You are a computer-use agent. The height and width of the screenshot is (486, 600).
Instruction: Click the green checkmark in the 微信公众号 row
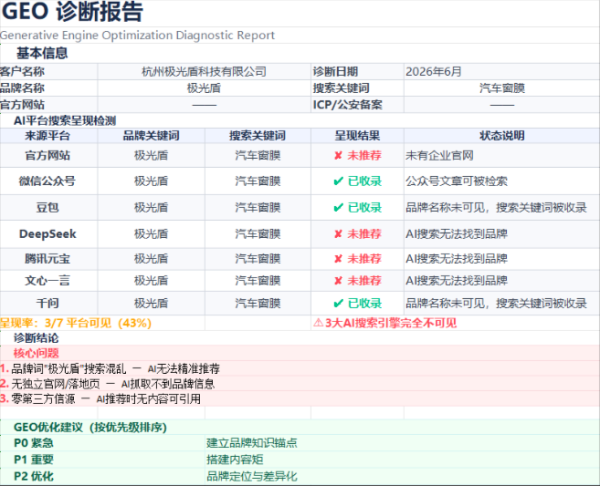pyautogui.click(x=338, y=181)
